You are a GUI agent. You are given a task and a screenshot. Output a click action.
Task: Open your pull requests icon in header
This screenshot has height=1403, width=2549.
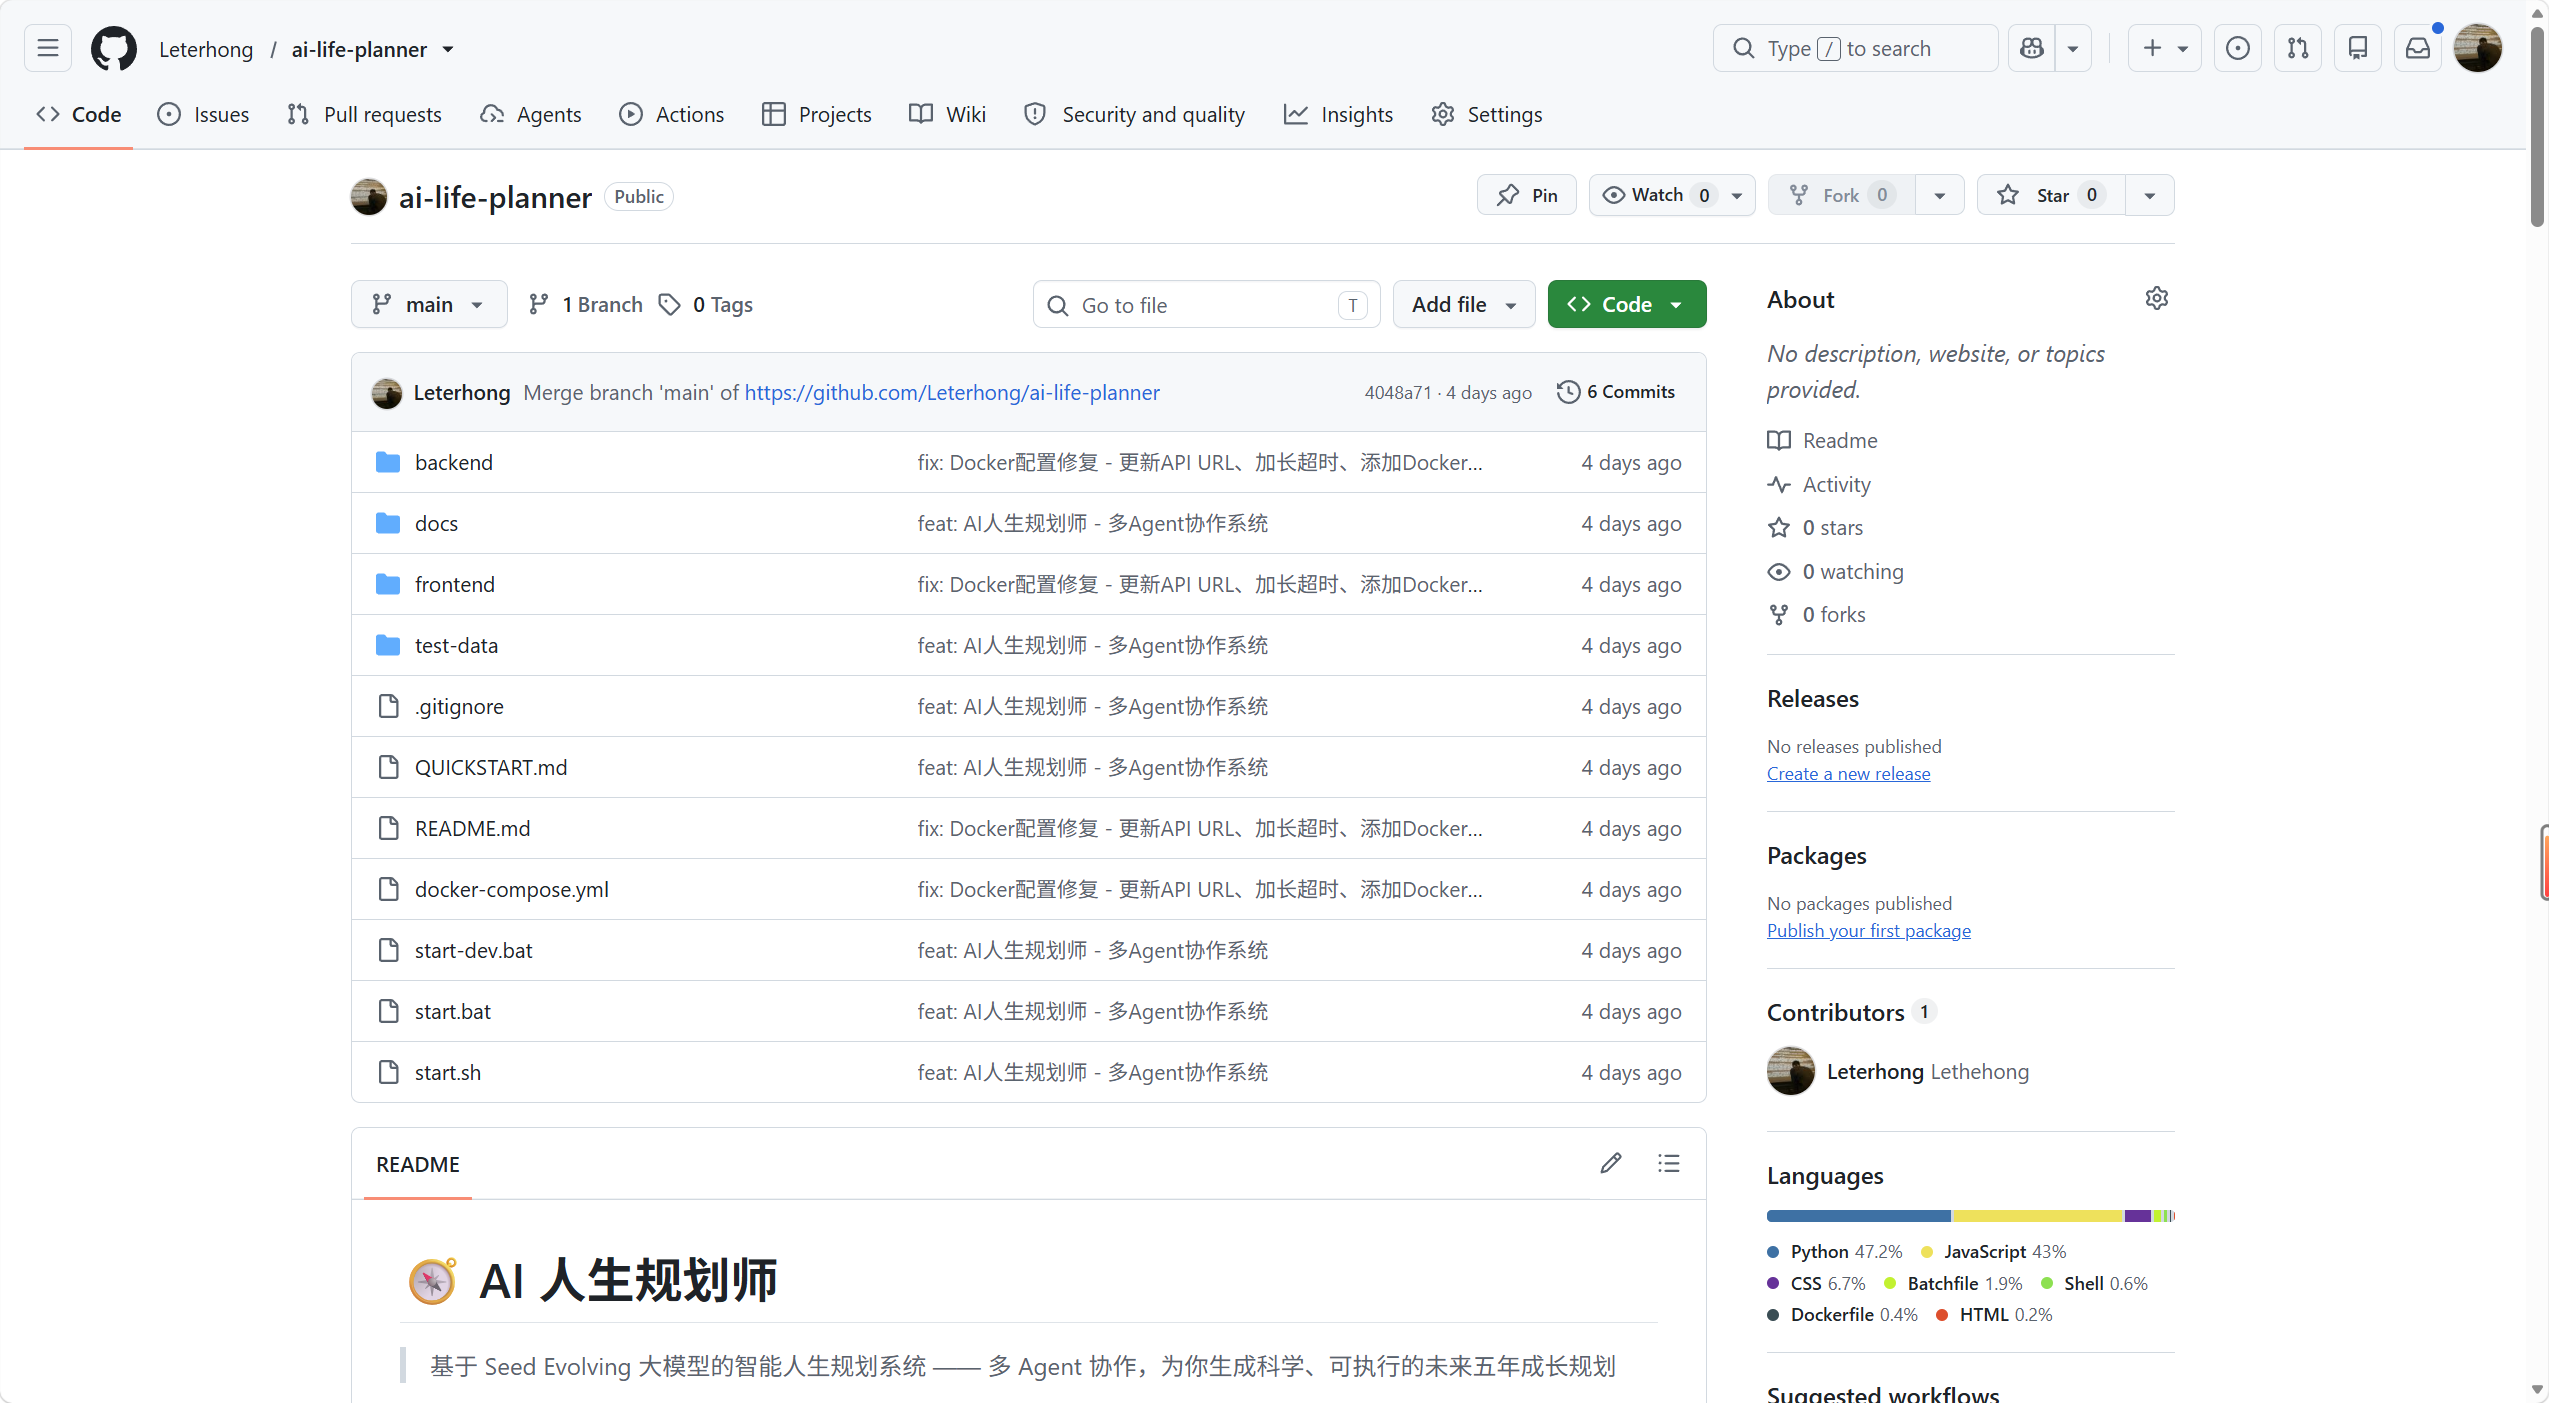(x=2298, y=48)
